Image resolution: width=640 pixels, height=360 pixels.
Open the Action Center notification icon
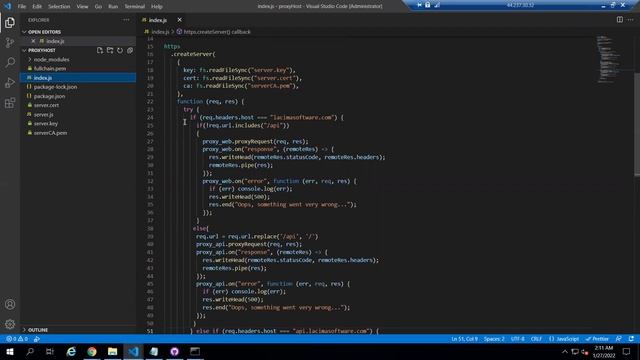(x=627, y=351)
